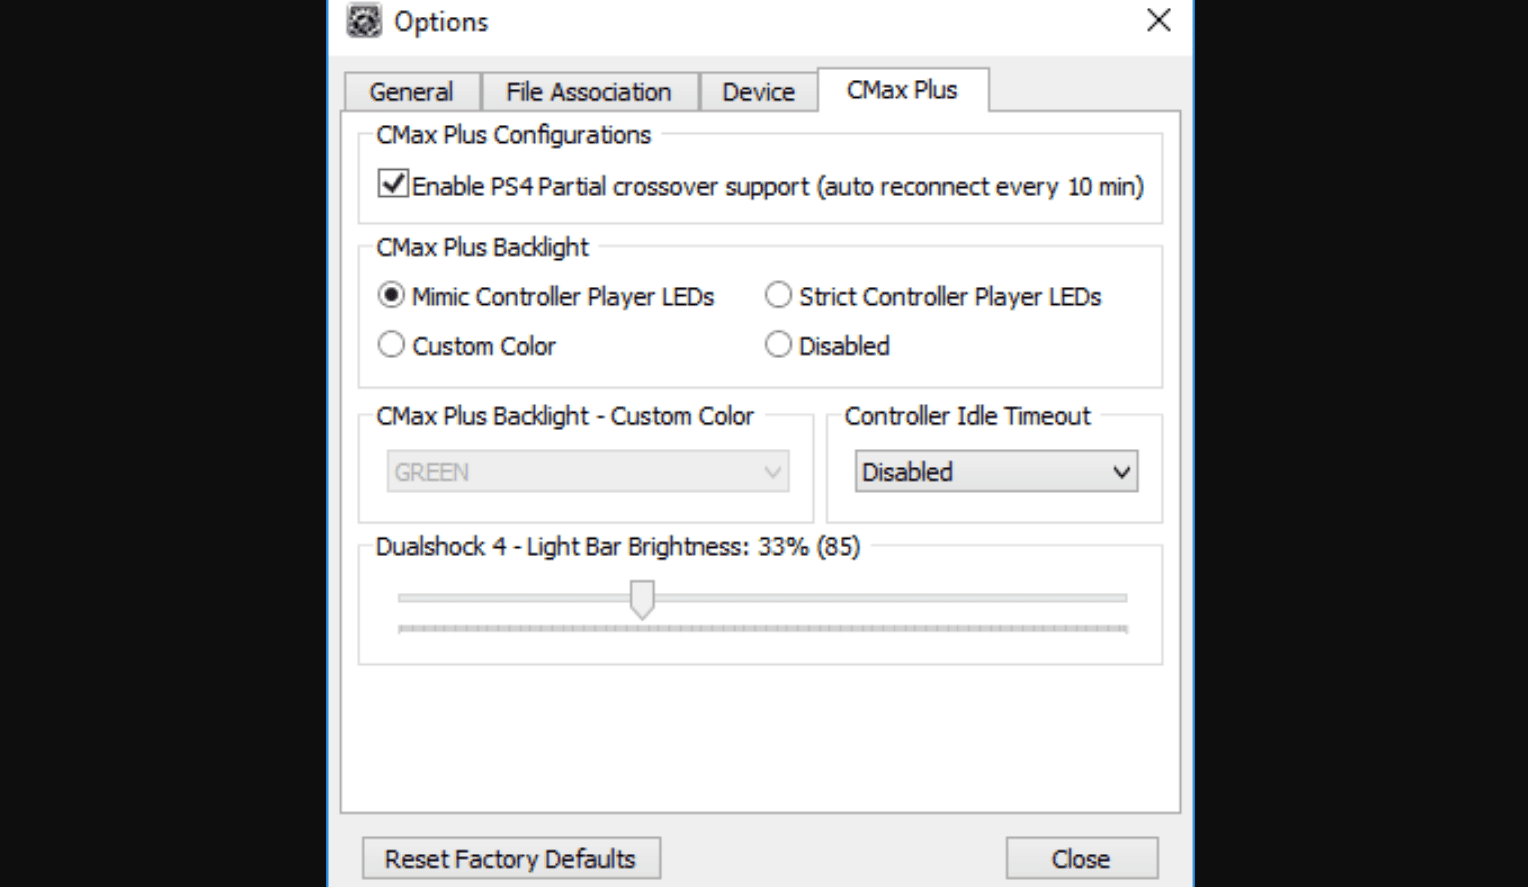Image resolution: width=1528 pixels, height=887 pixels.
Task: Choose Strict Controller Player LEDs option
Action: click(x=778, y=295)
